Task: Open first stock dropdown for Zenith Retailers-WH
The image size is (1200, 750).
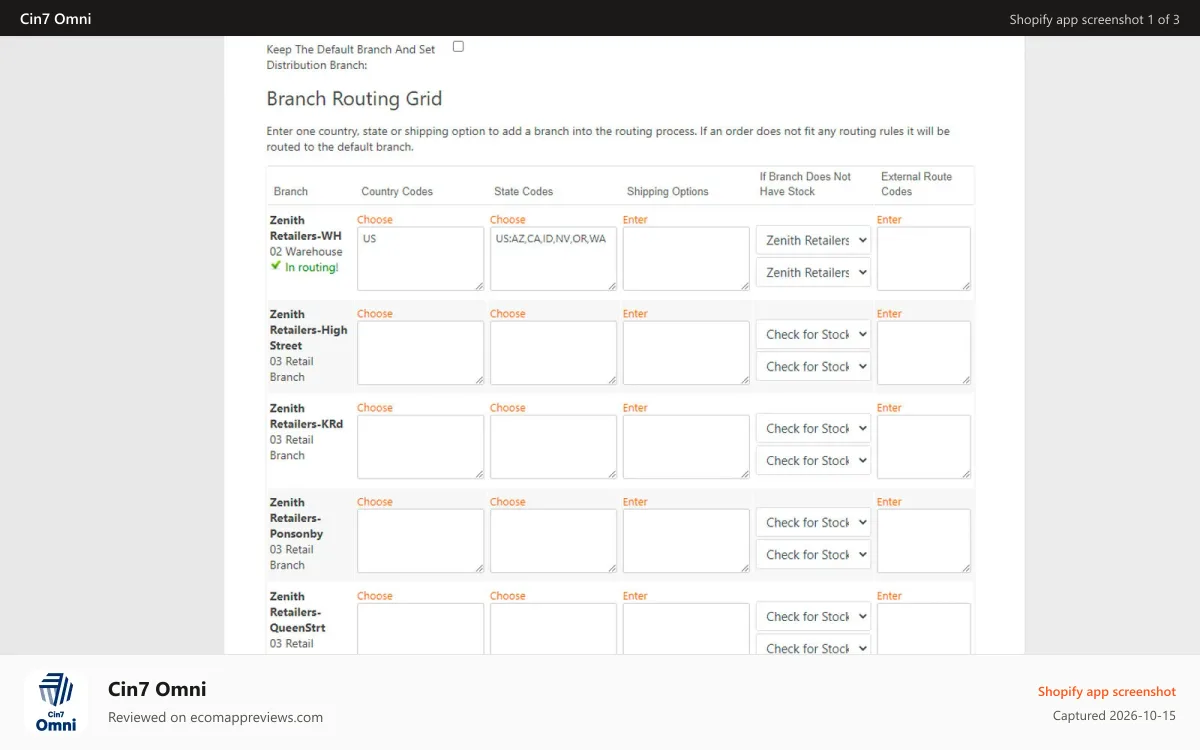Action: click(813, 240)
